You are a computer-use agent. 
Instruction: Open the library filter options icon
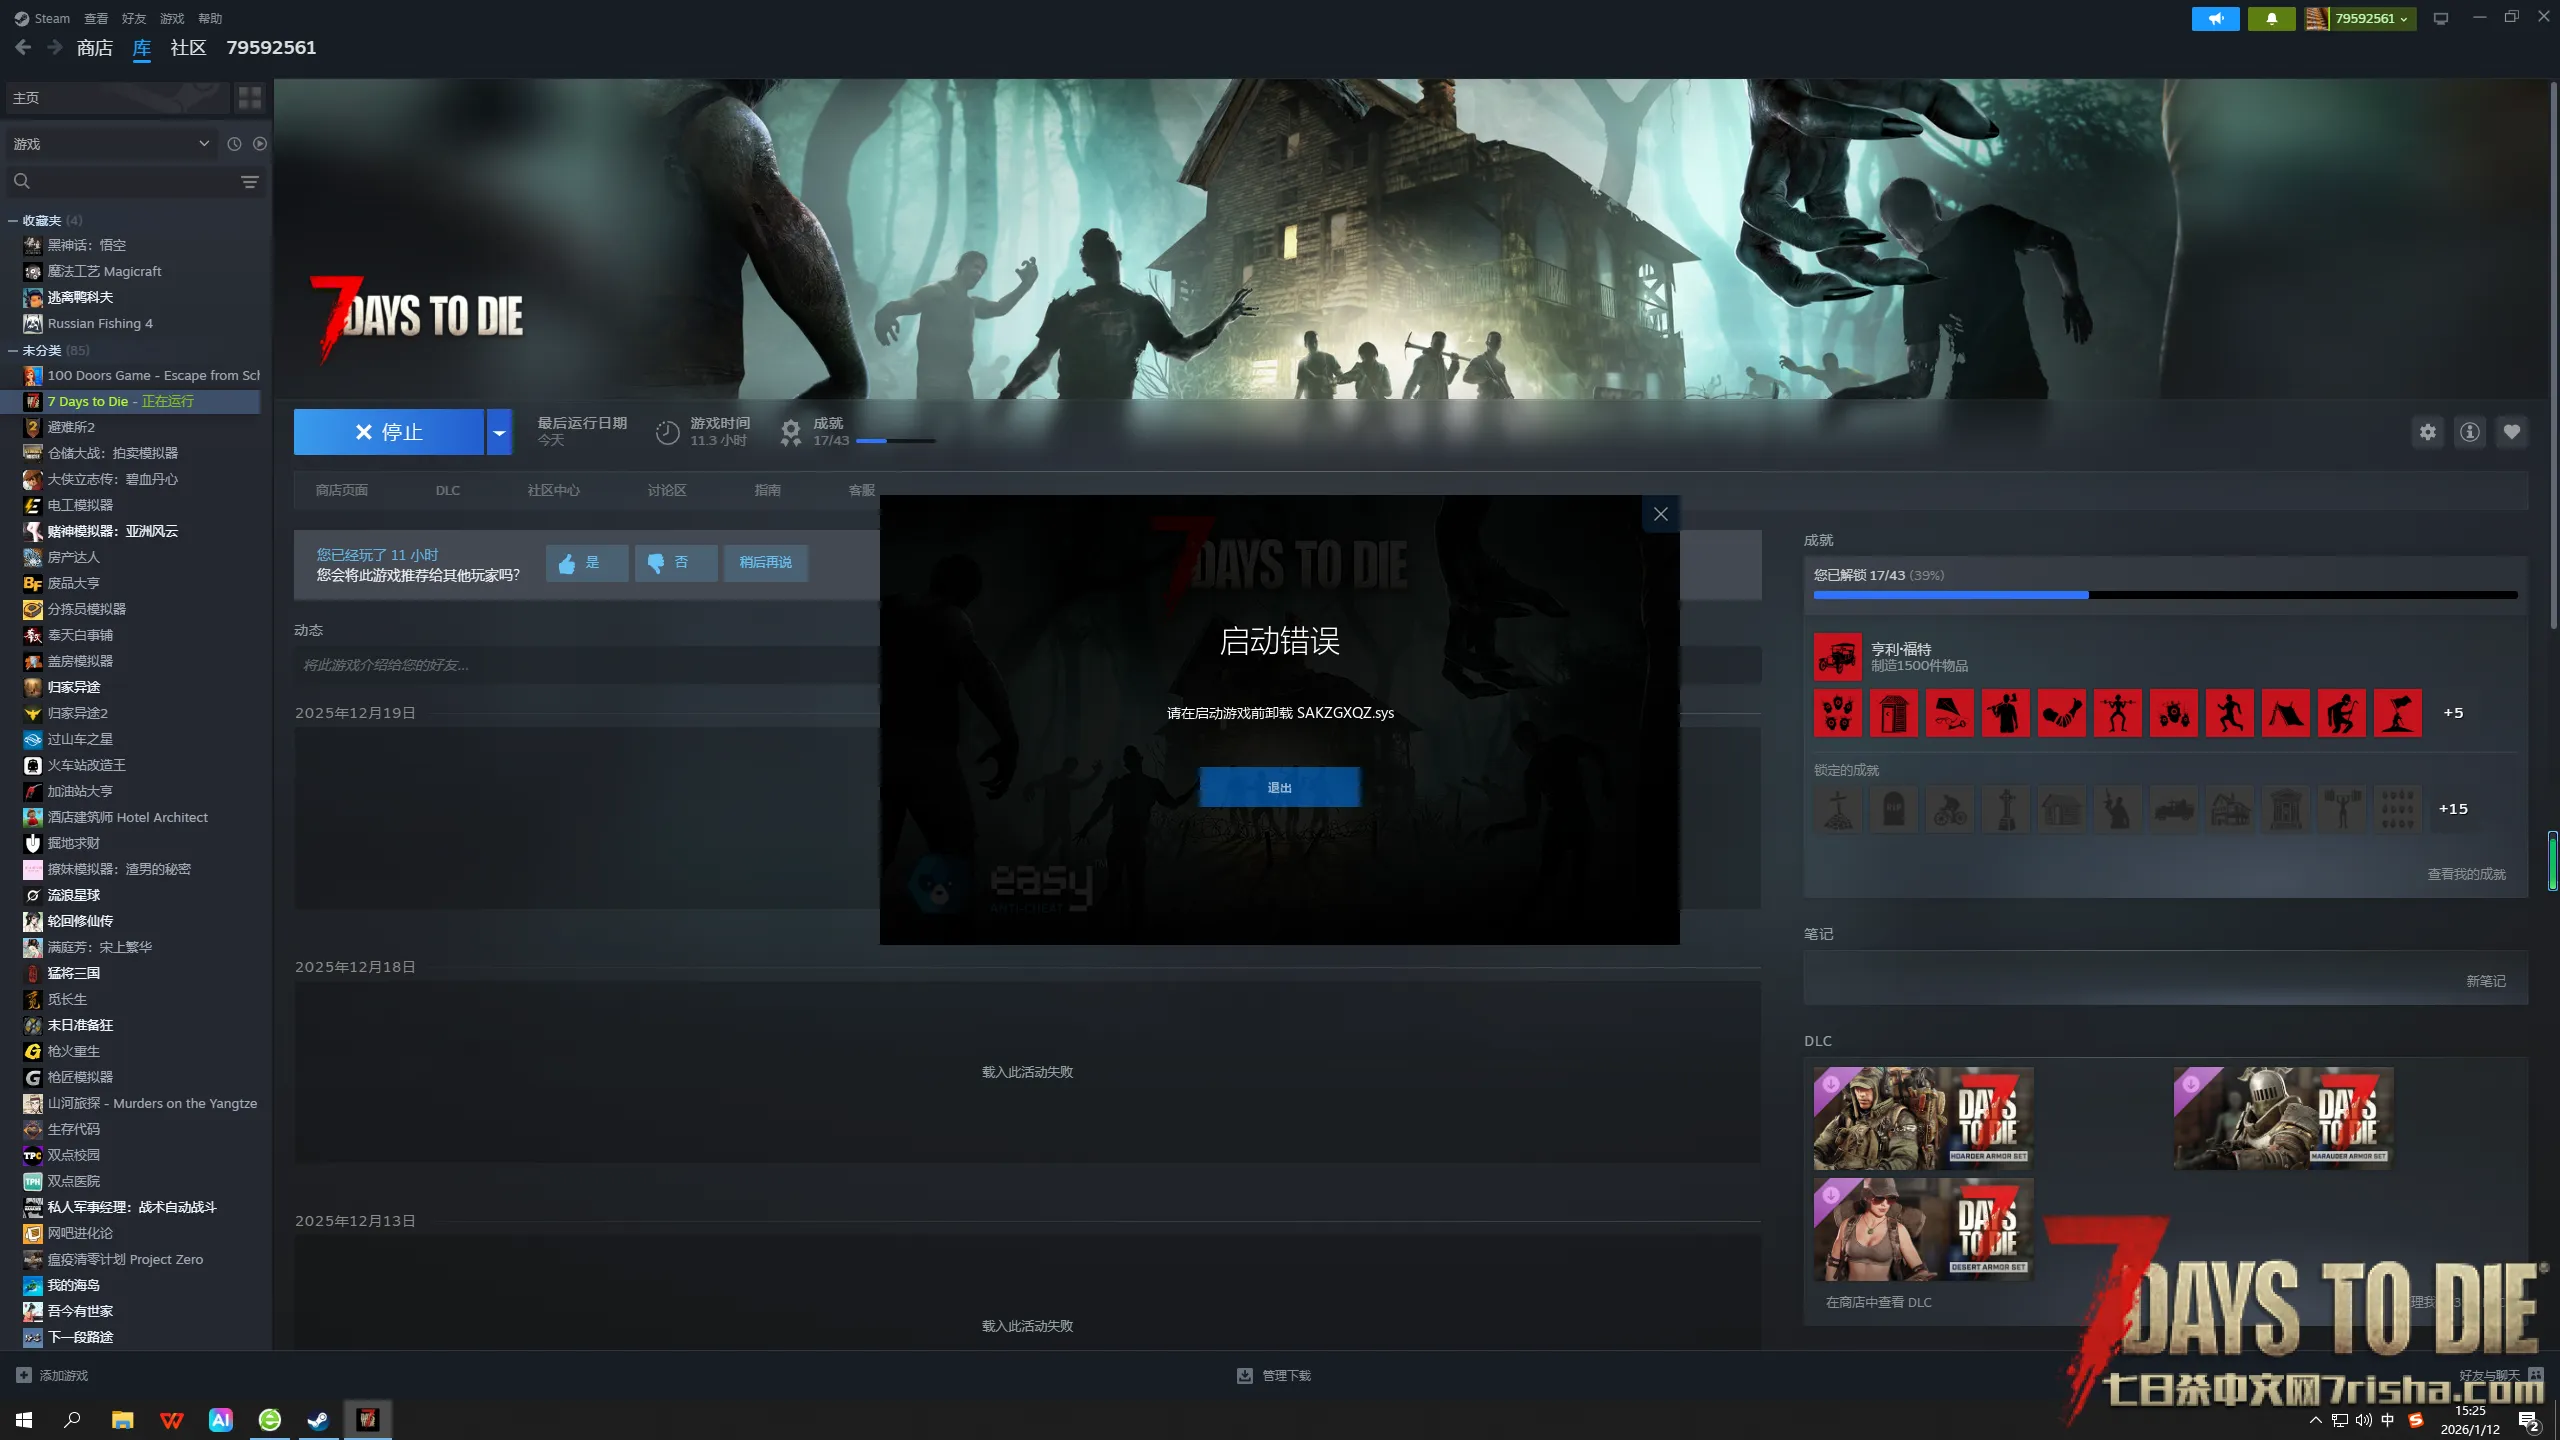pos(249,181)
